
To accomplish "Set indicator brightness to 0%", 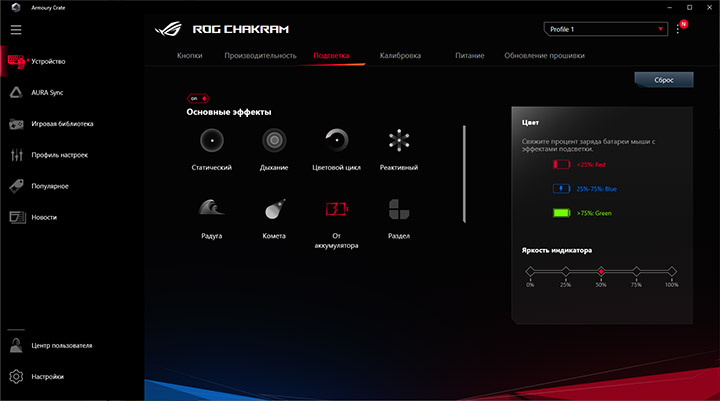I will (530, 271).
